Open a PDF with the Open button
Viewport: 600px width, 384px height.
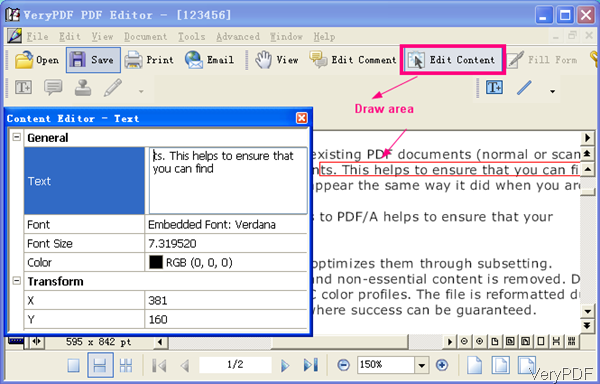pyautogui.click(x=37, y=60)
